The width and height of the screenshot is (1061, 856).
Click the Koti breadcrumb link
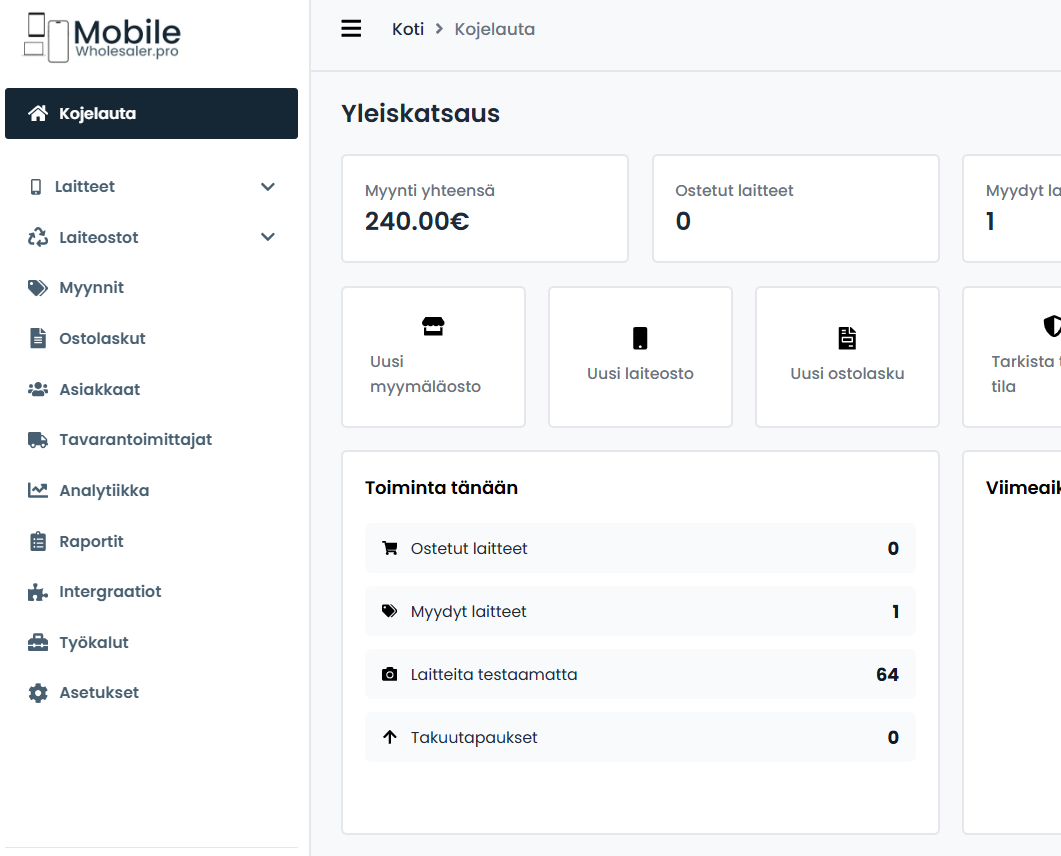coord(408,29)
